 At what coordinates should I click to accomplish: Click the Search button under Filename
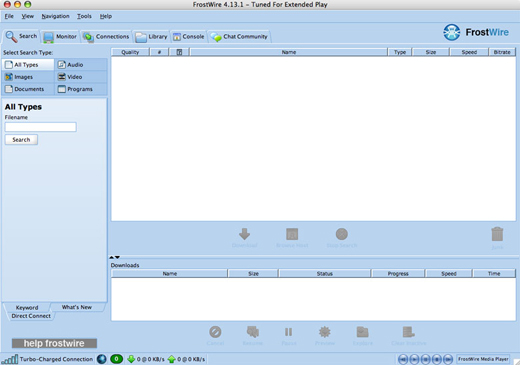(x=21, y=140)
